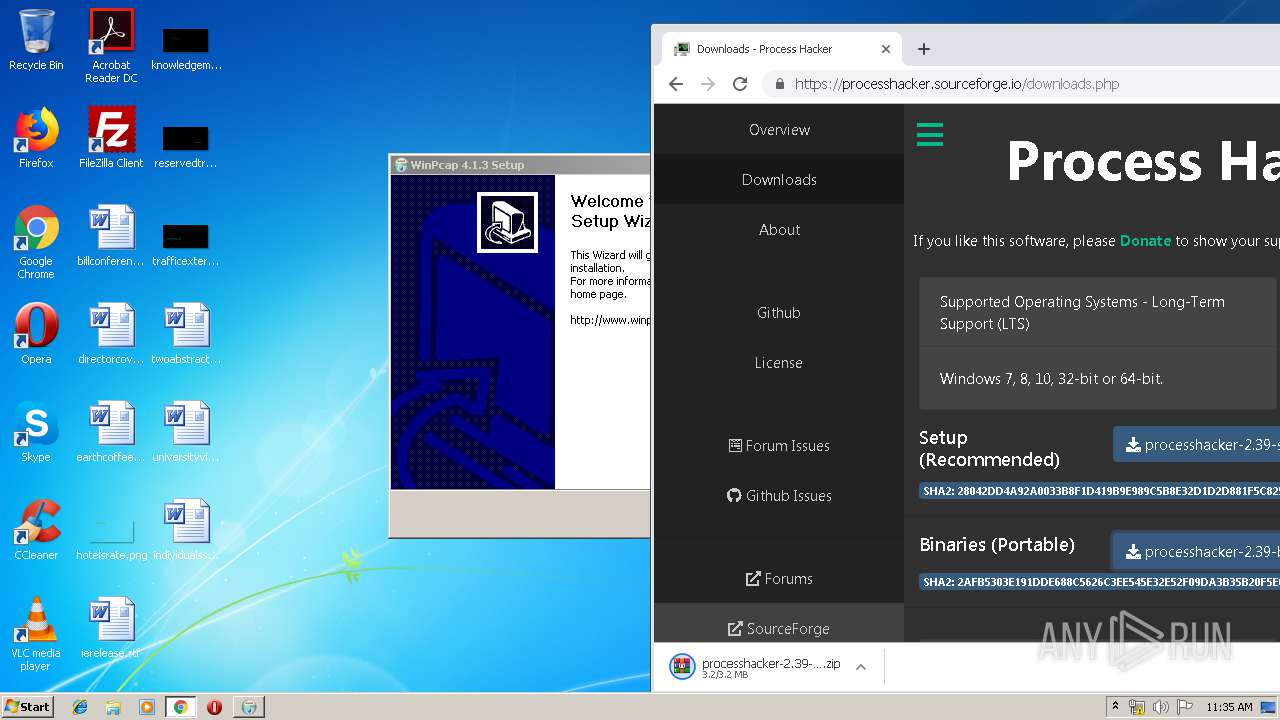Select the individualss Word document
The image size is (1280, 720).
(x=186, y=530)
